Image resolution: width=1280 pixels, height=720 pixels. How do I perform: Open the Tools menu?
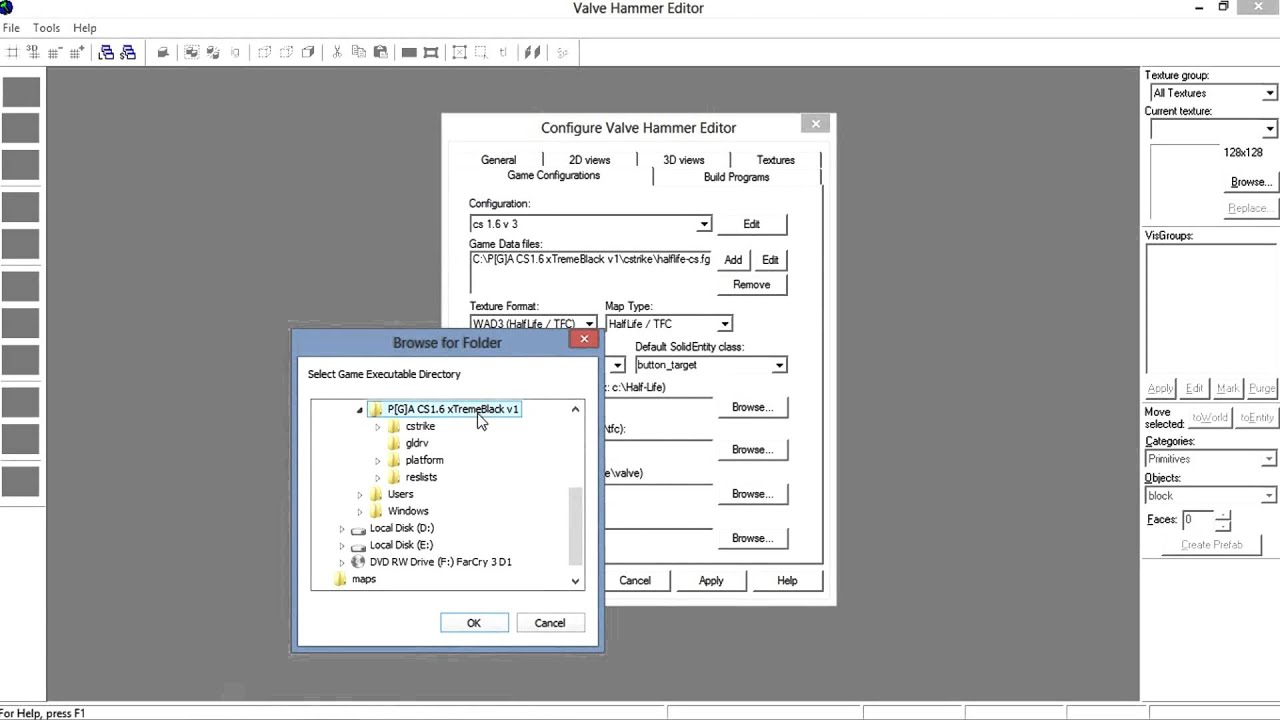coord(47,28)
